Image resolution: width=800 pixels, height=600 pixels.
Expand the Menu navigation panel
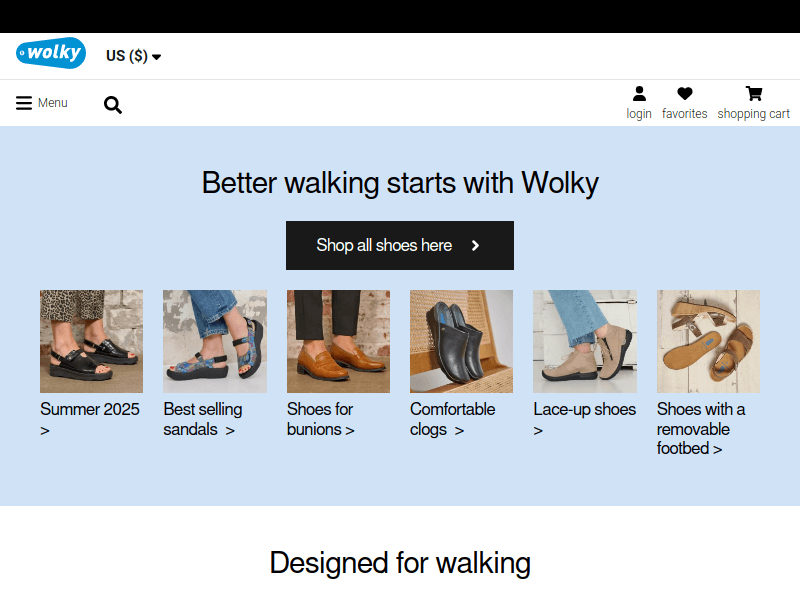point(41,102)
